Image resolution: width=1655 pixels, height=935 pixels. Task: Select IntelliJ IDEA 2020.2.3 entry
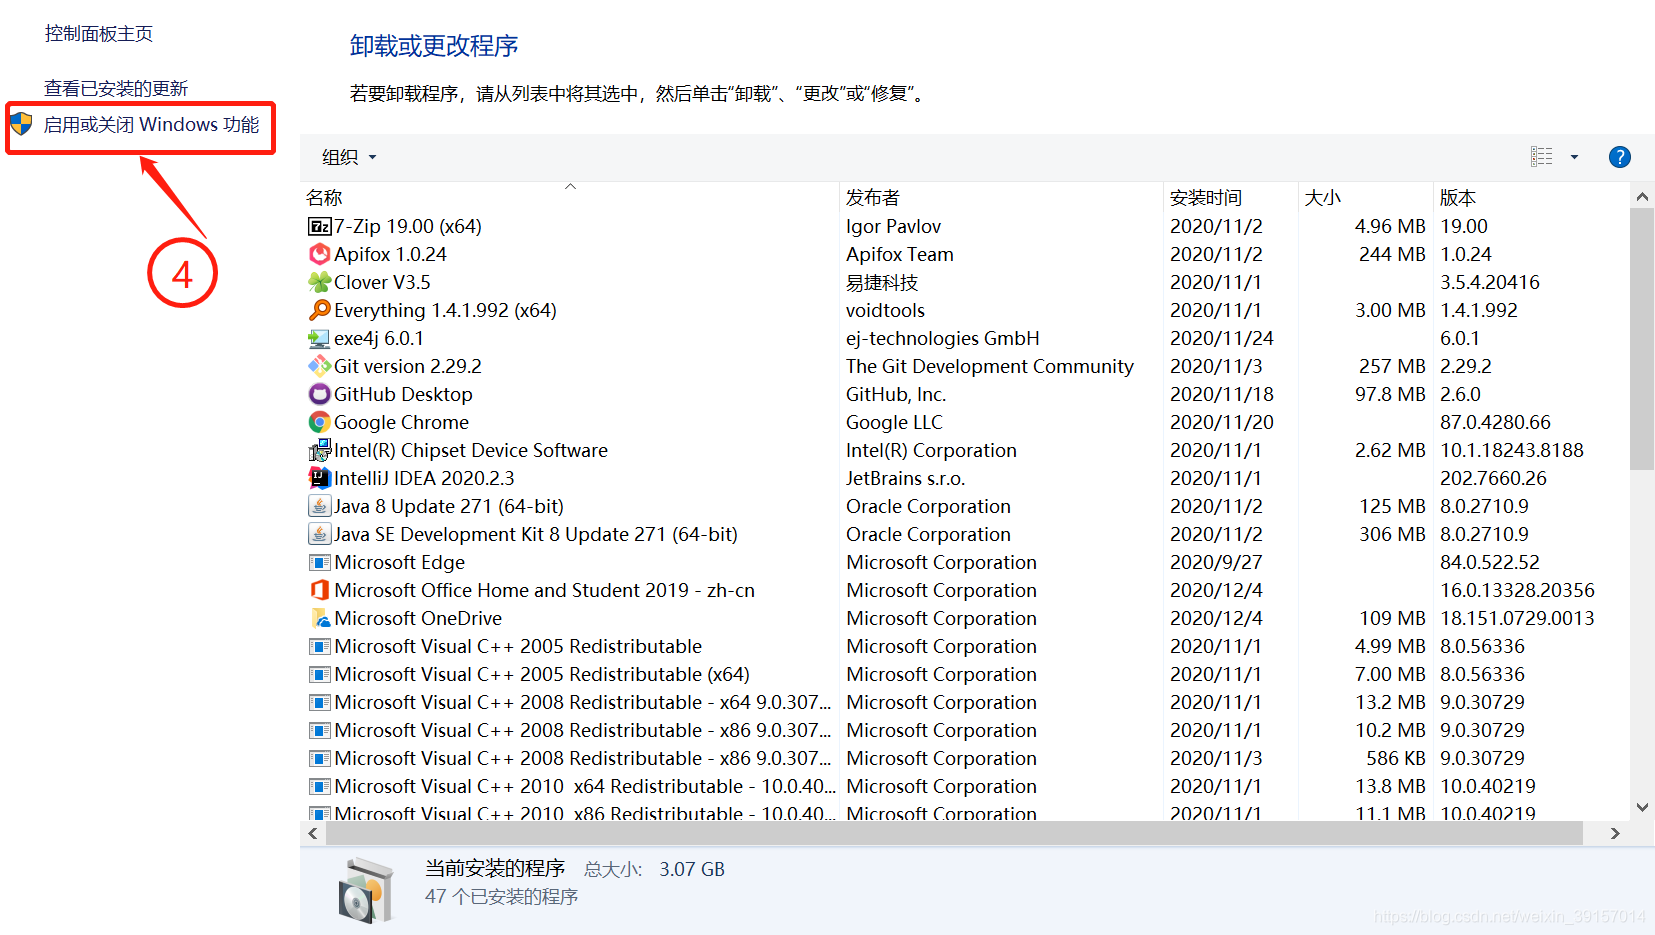pyautogui.click(x=424, y=478)
